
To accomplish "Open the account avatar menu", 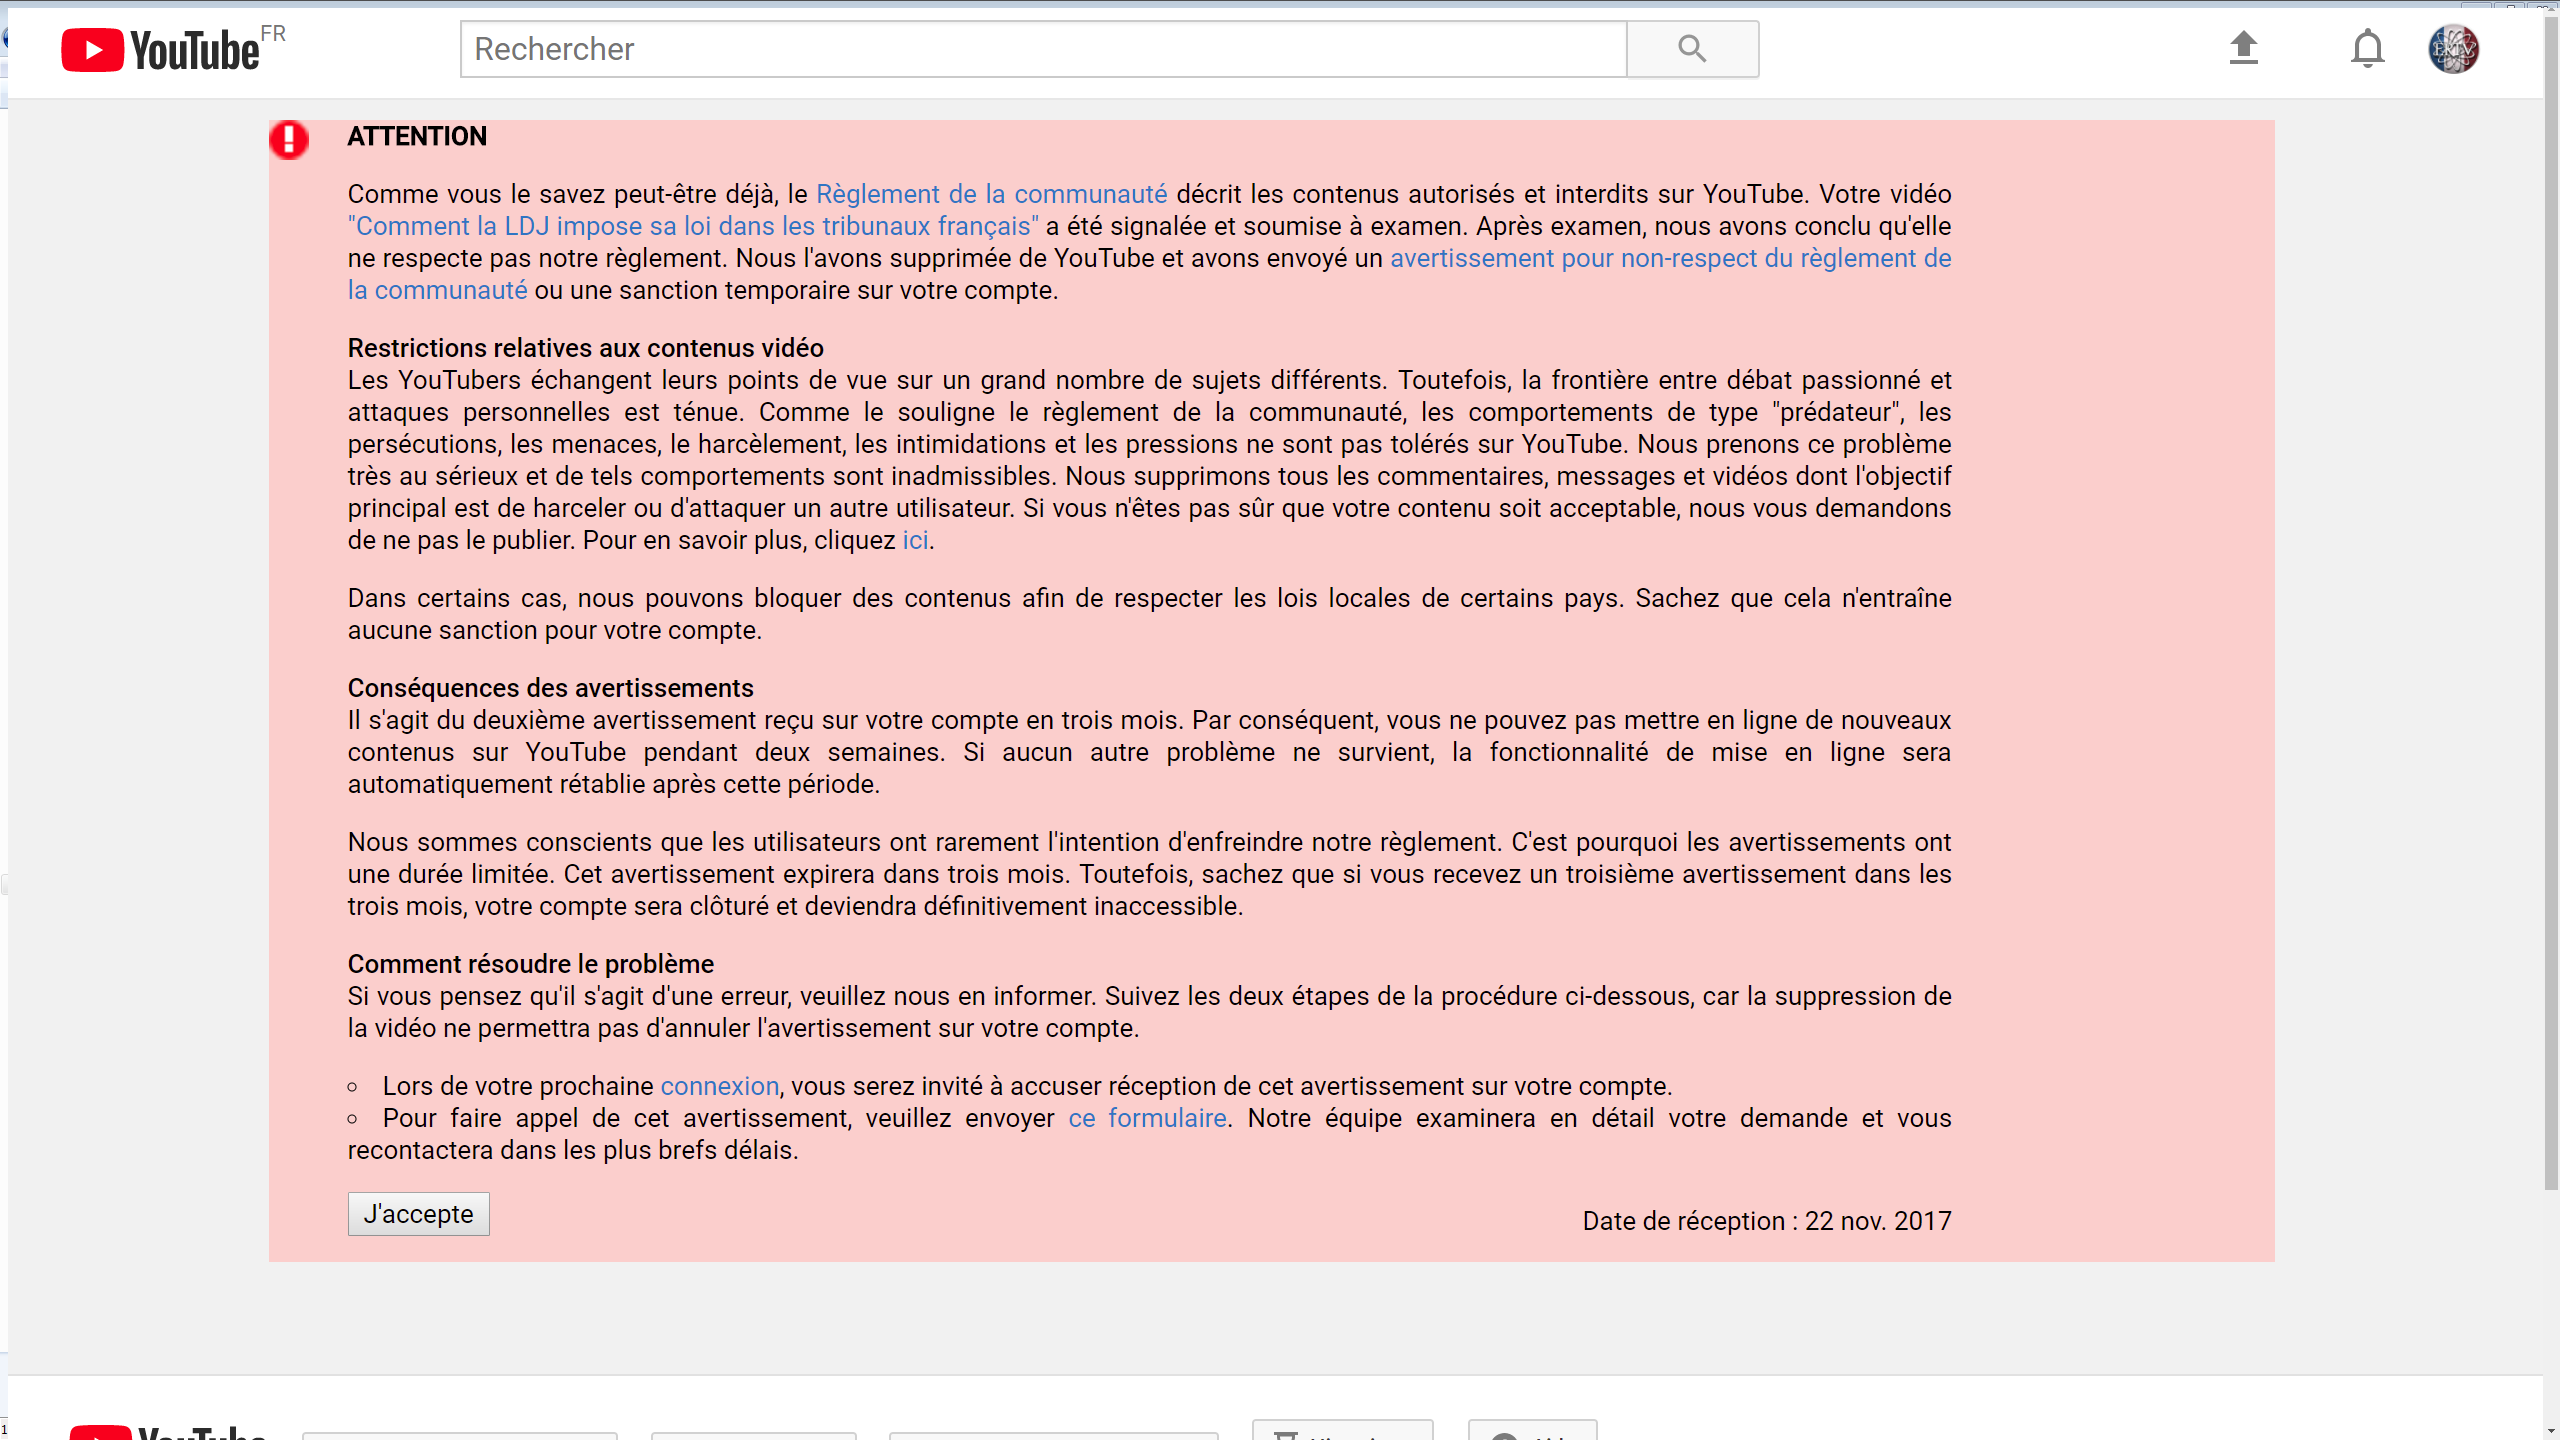I will [2453, 49].
